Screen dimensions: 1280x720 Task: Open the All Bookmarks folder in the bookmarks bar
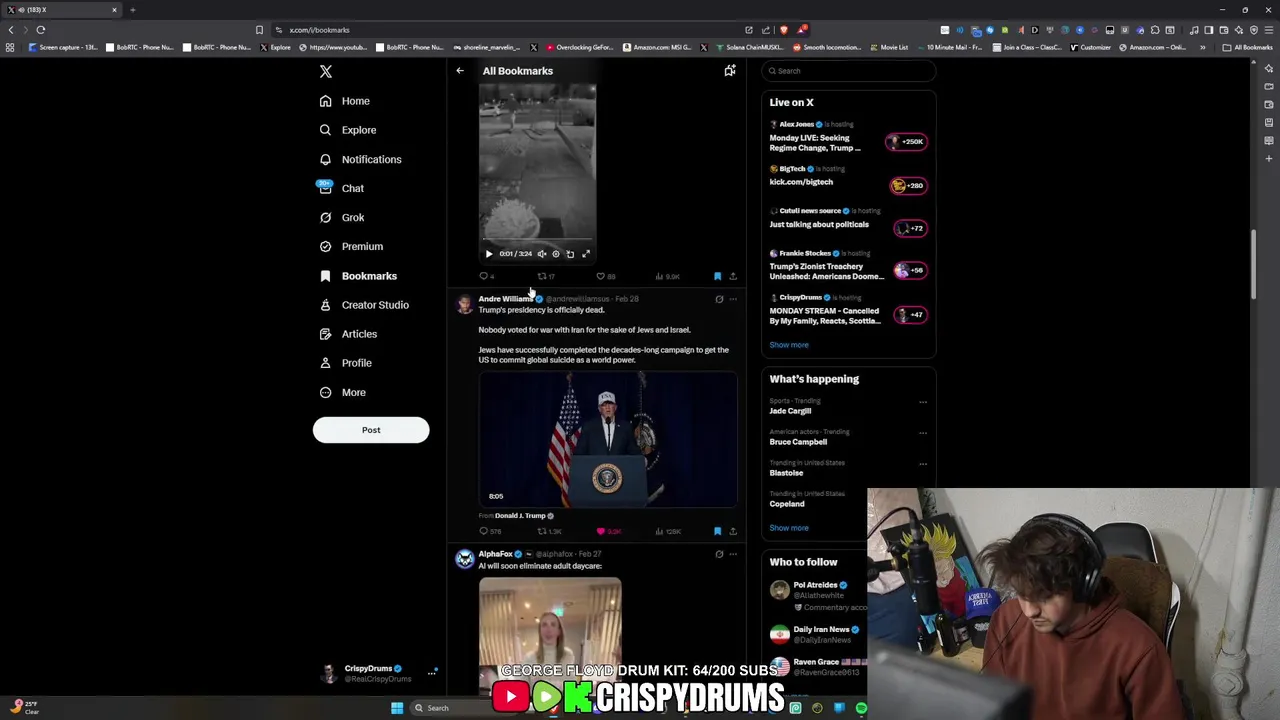pyautogui.click(x=1247, y=47)
